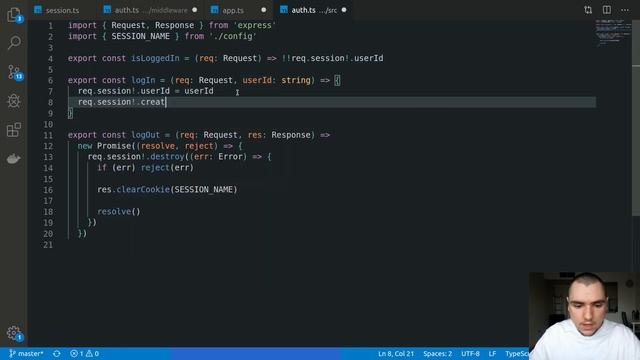Open the Search view in activity bar

tap(13, 42)
